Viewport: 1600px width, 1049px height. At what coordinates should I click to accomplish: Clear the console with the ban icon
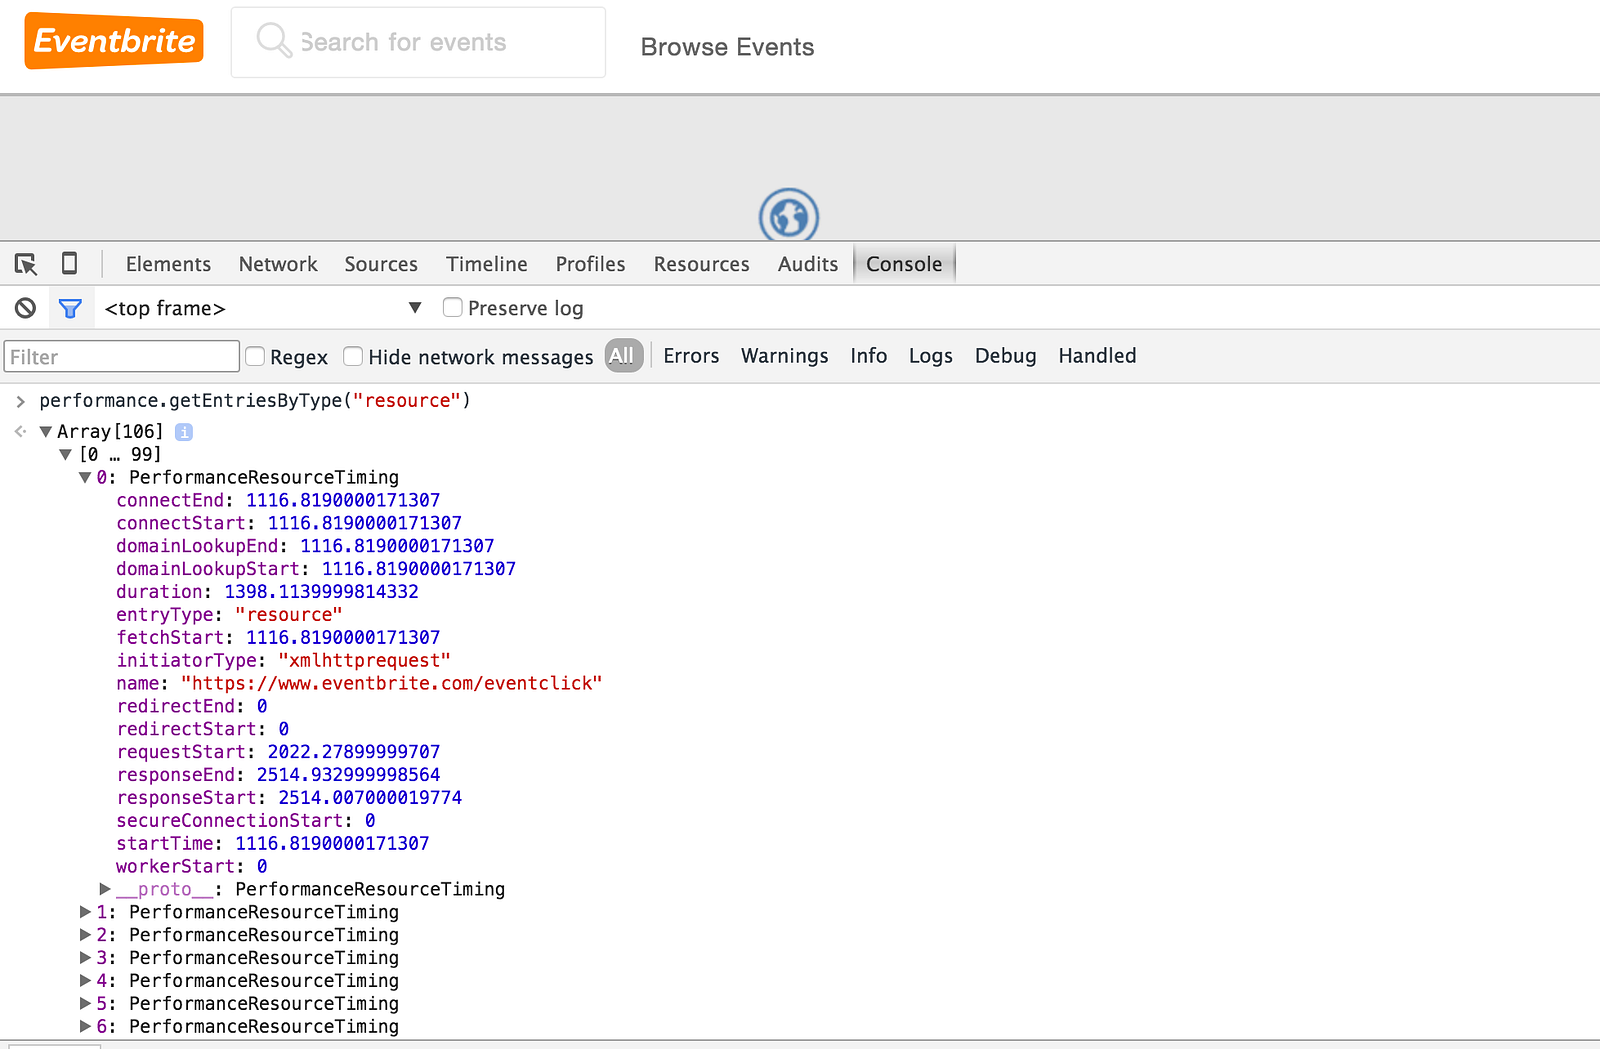pos(26,308)
